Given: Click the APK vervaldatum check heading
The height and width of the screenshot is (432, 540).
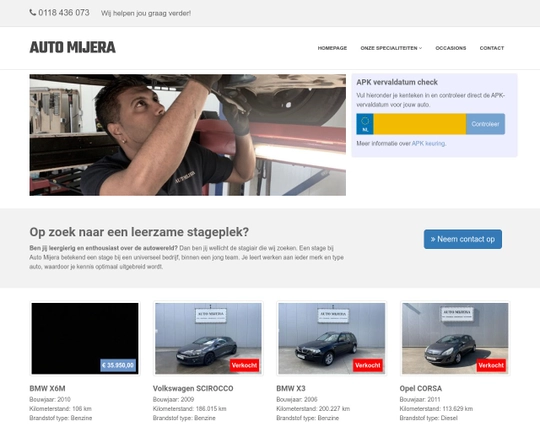Looking at the screenshot, I should click(397, 82).
